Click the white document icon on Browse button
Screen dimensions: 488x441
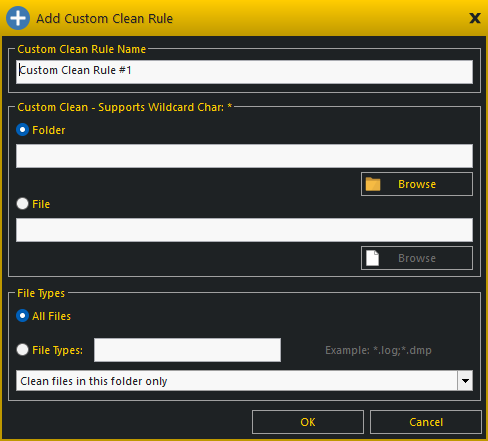point(373,258)
